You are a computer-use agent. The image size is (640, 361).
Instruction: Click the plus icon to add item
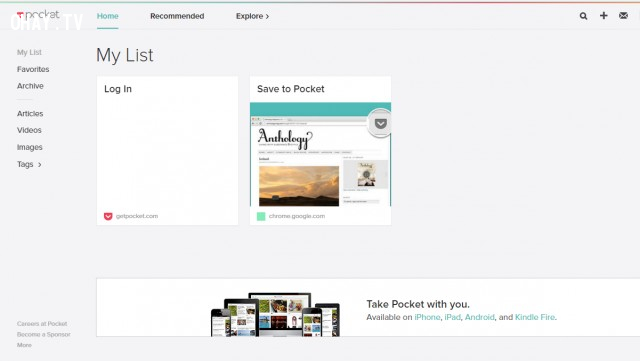(x=604, y=16)
